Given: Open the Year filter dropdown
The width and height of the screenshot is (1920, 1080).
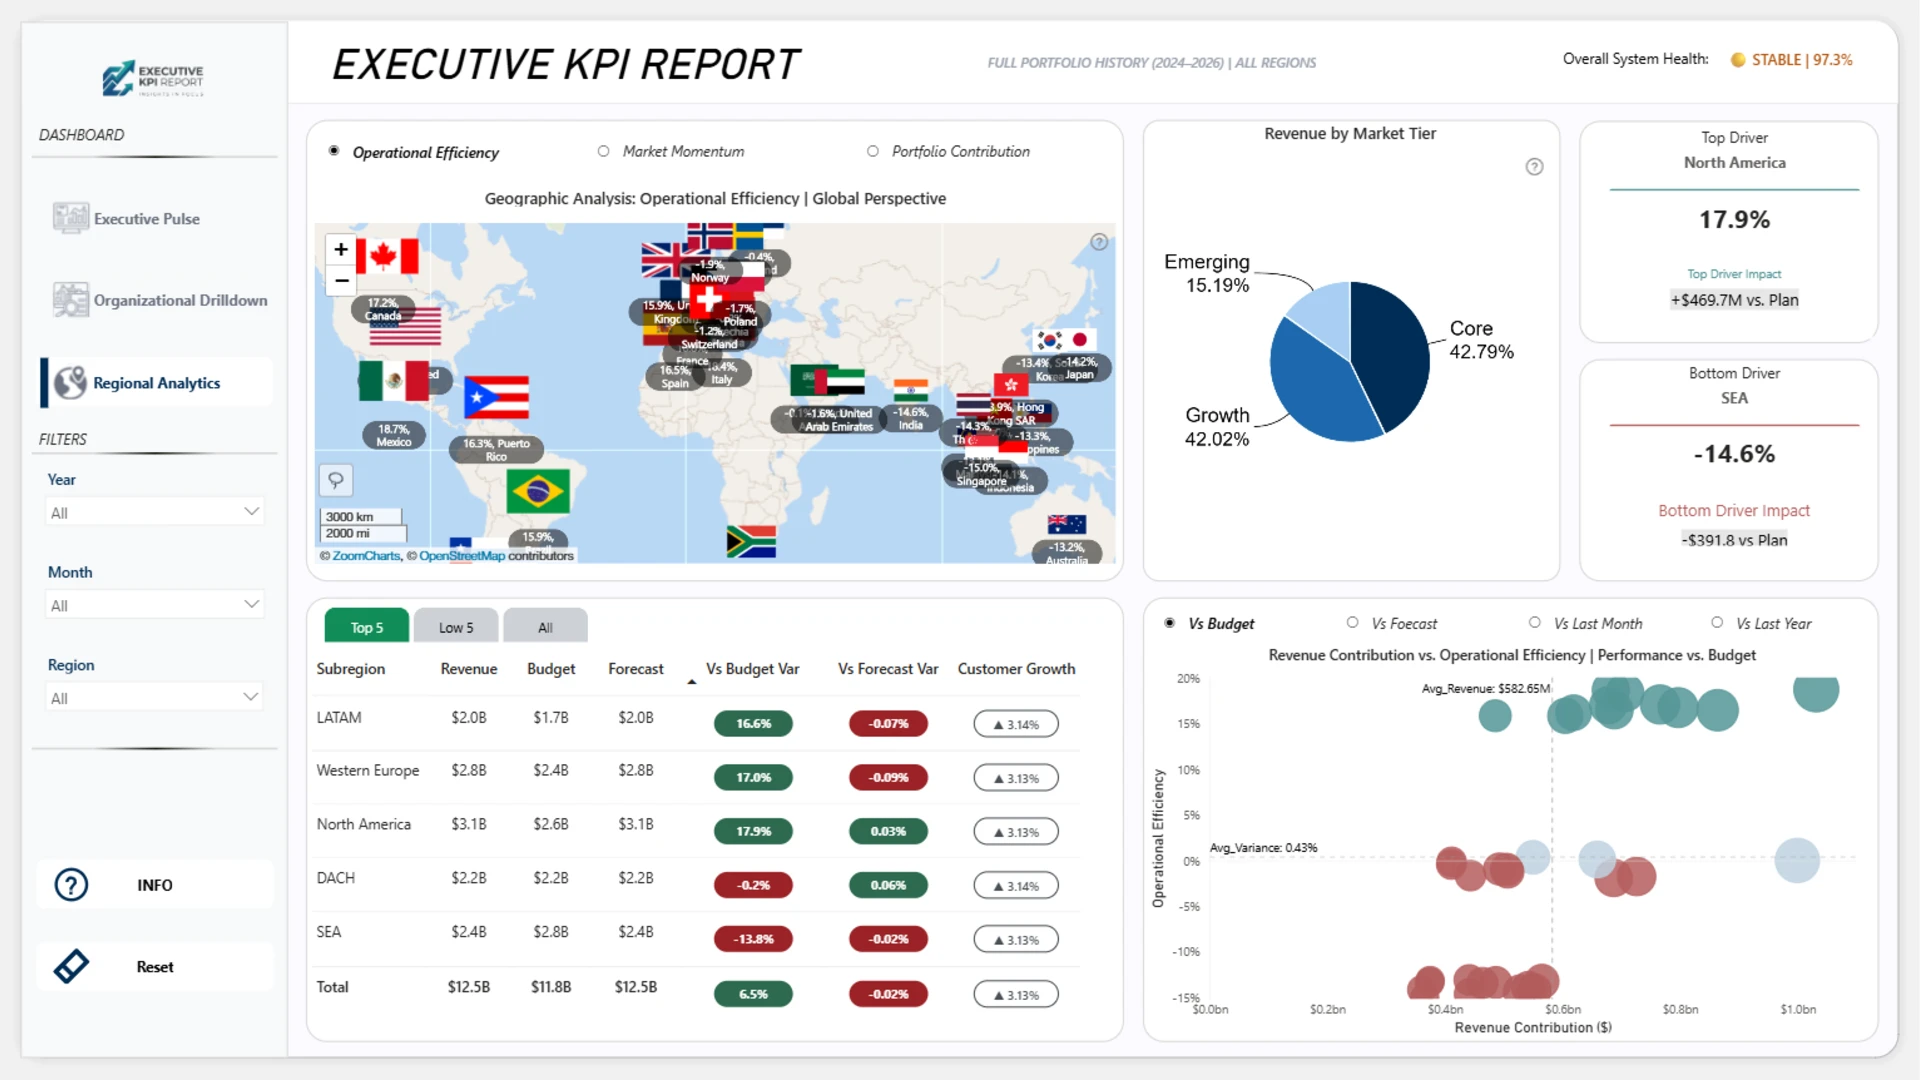Looking at the screenshot, I should point(153,511).
